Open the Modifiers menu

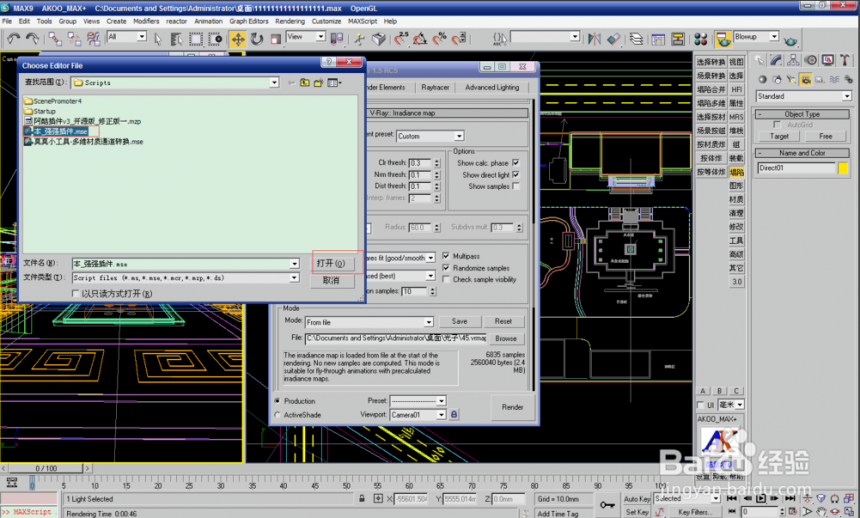coord(146,21)
